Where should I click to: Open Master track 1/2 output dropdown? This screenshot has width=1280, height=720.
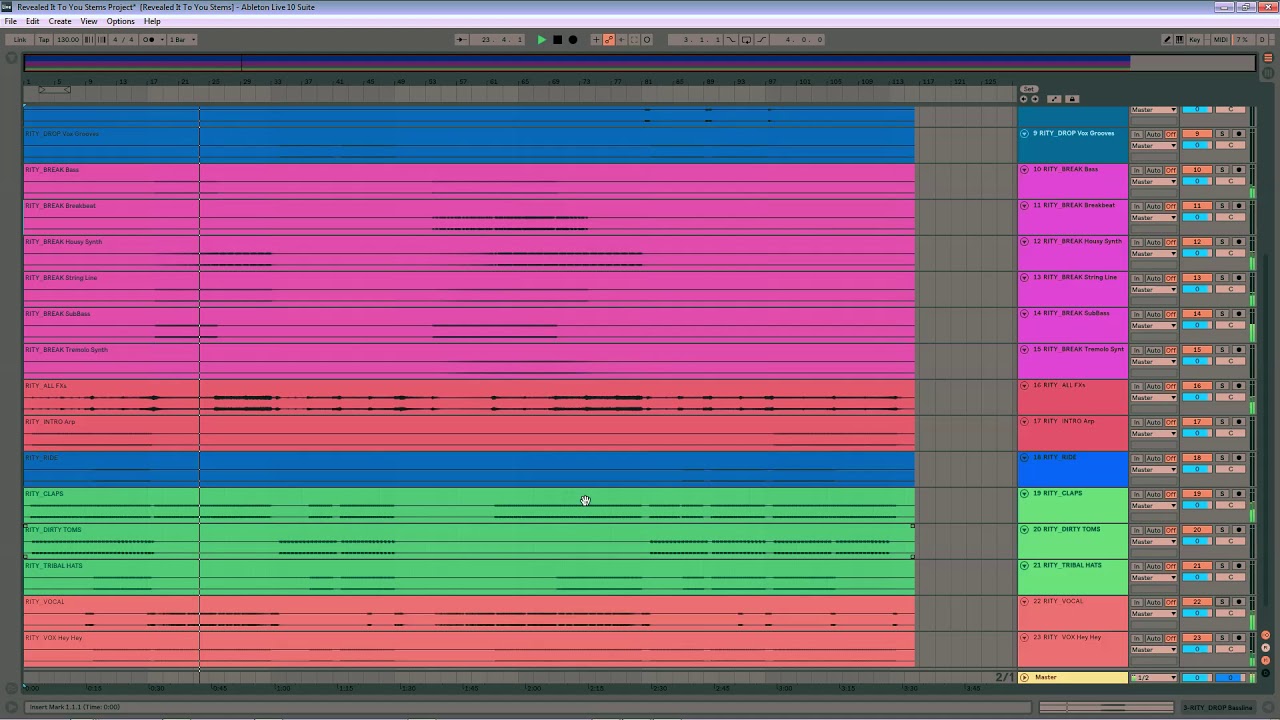tap(1154, 677)
